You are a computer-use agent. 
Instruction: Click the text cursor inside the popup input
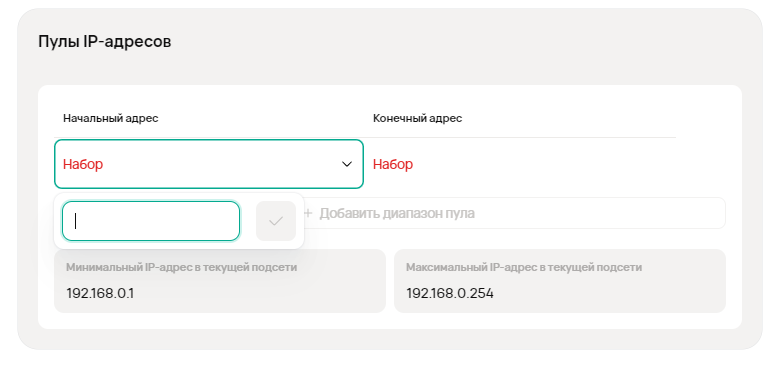point(76,221)
